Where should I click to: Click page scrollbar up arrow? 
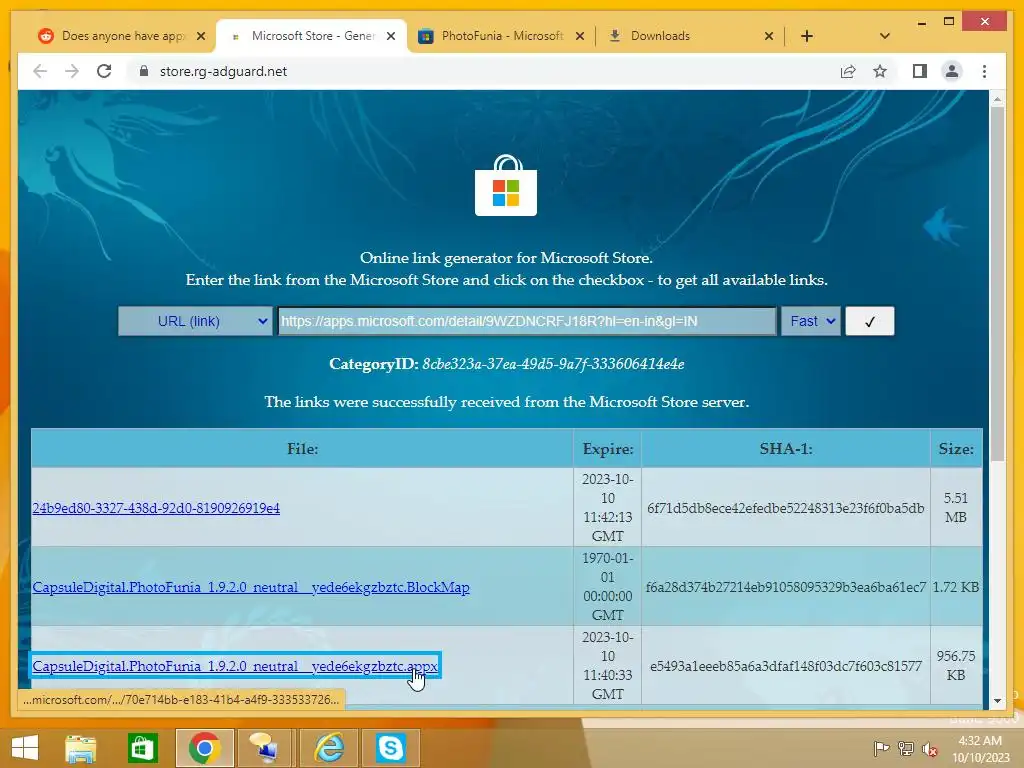click(x=997, y=99)
